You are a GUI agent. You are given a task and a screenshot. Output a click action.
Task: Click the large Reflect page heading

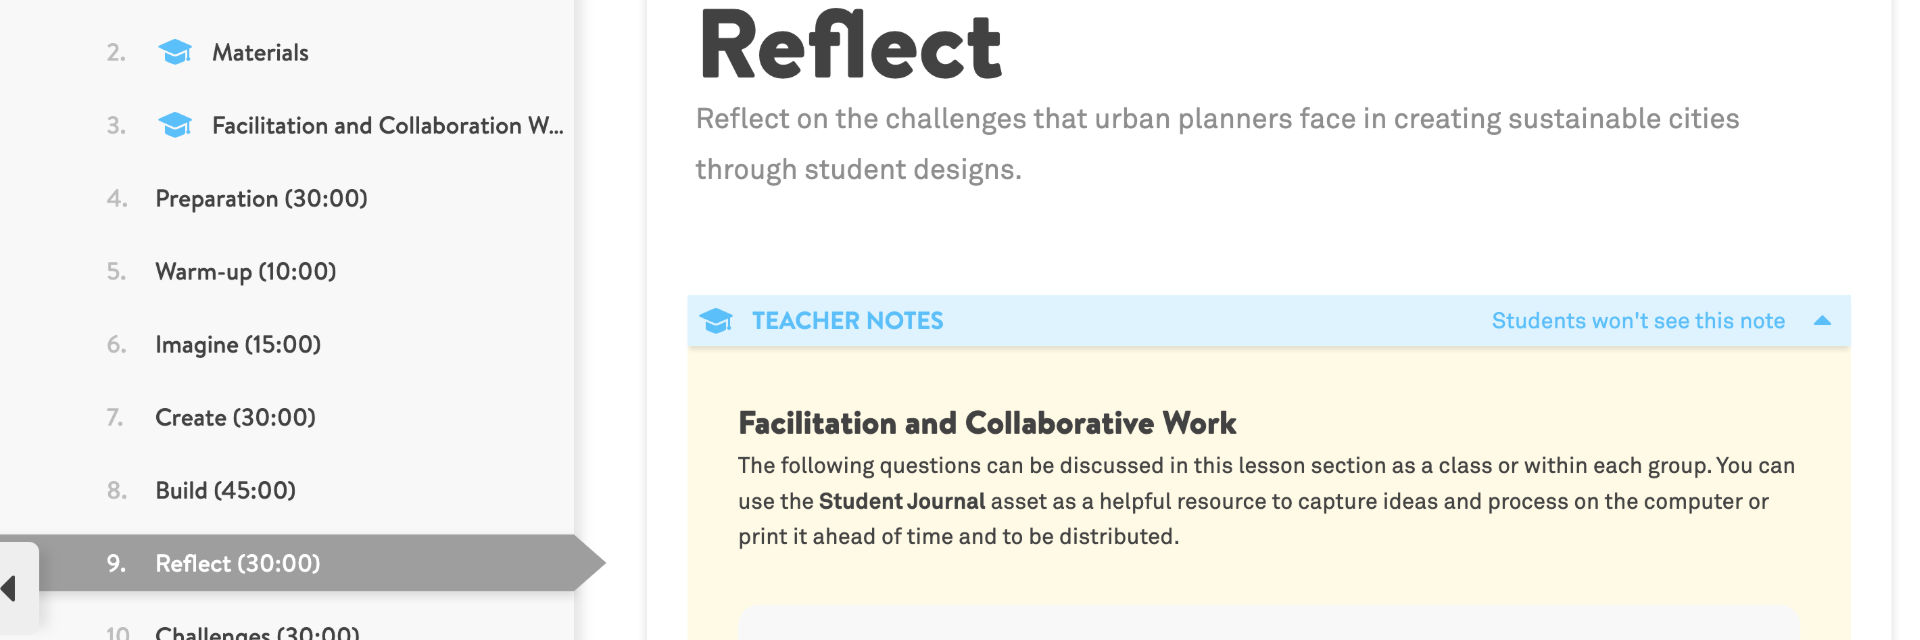click(851, 47)
